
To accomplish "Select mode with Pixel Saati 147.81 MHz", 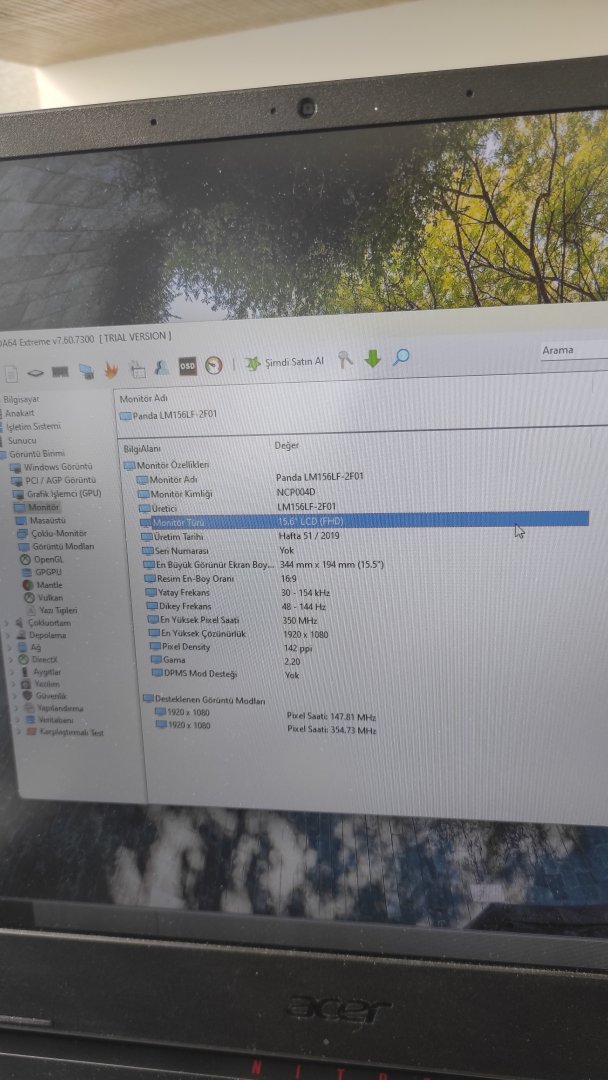I will pyautogui.click(x=267, y=714).
